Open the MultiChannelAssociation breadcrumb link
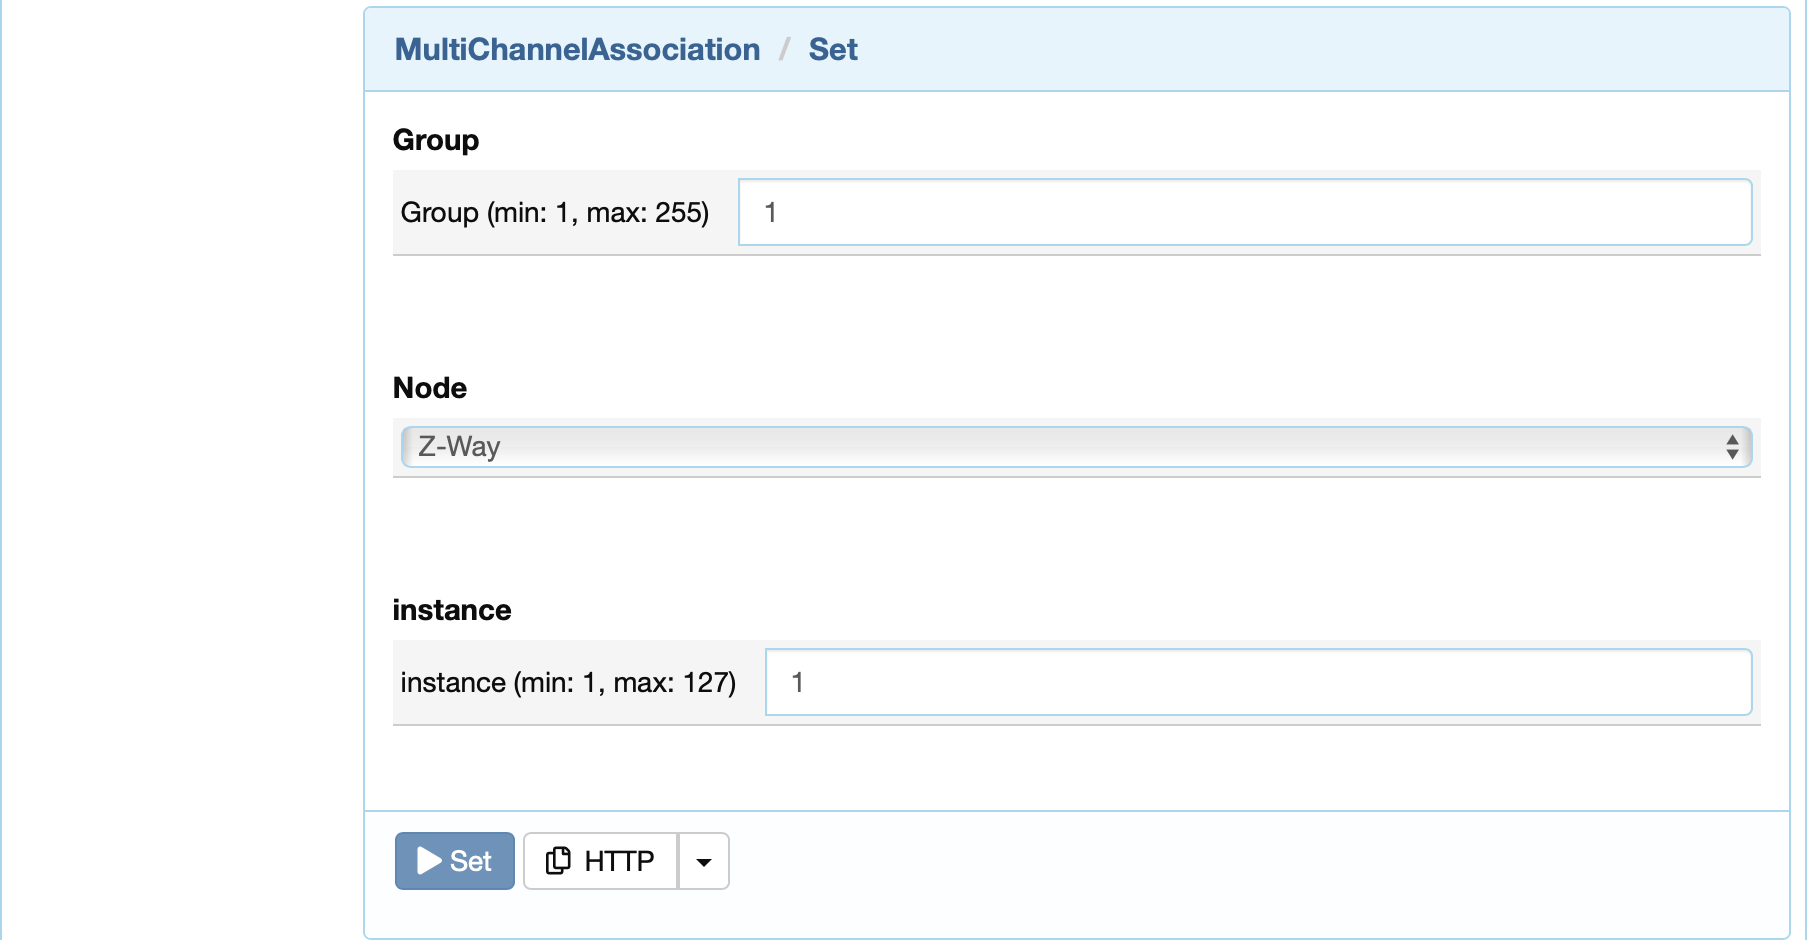This screenshot has width=1807, height=940. pyautogui.click(x=577, y=49)
